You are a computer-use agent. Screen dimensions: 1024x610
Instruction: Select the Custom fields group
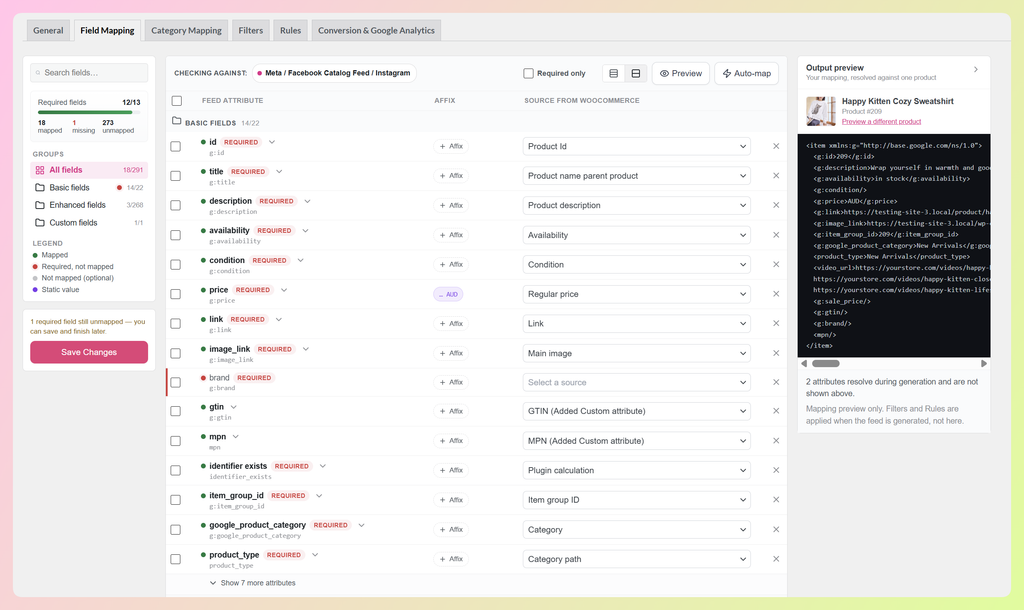point(89,223)
